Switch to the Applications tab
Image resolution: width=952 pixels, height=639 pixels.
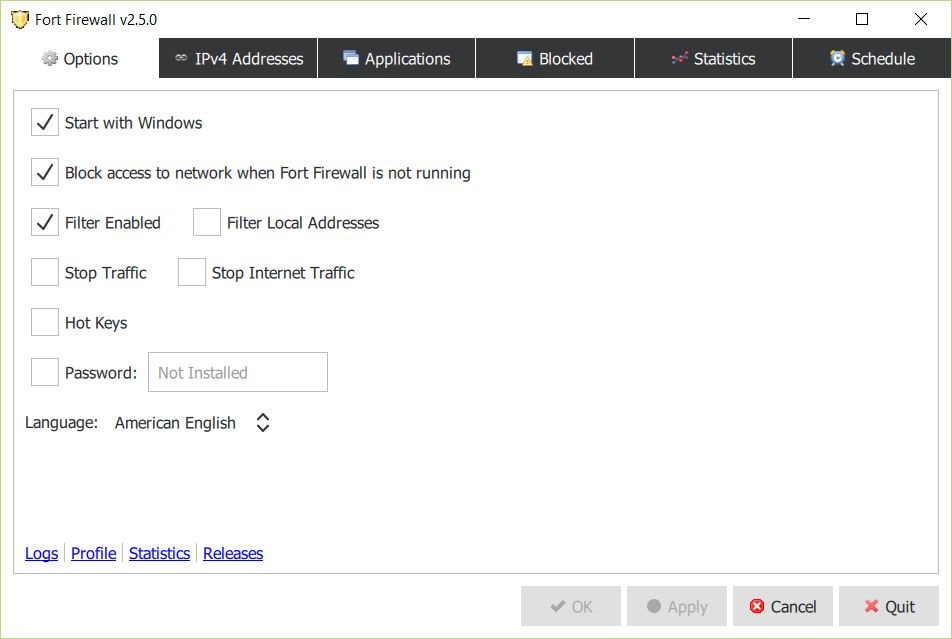click(397, 59)
